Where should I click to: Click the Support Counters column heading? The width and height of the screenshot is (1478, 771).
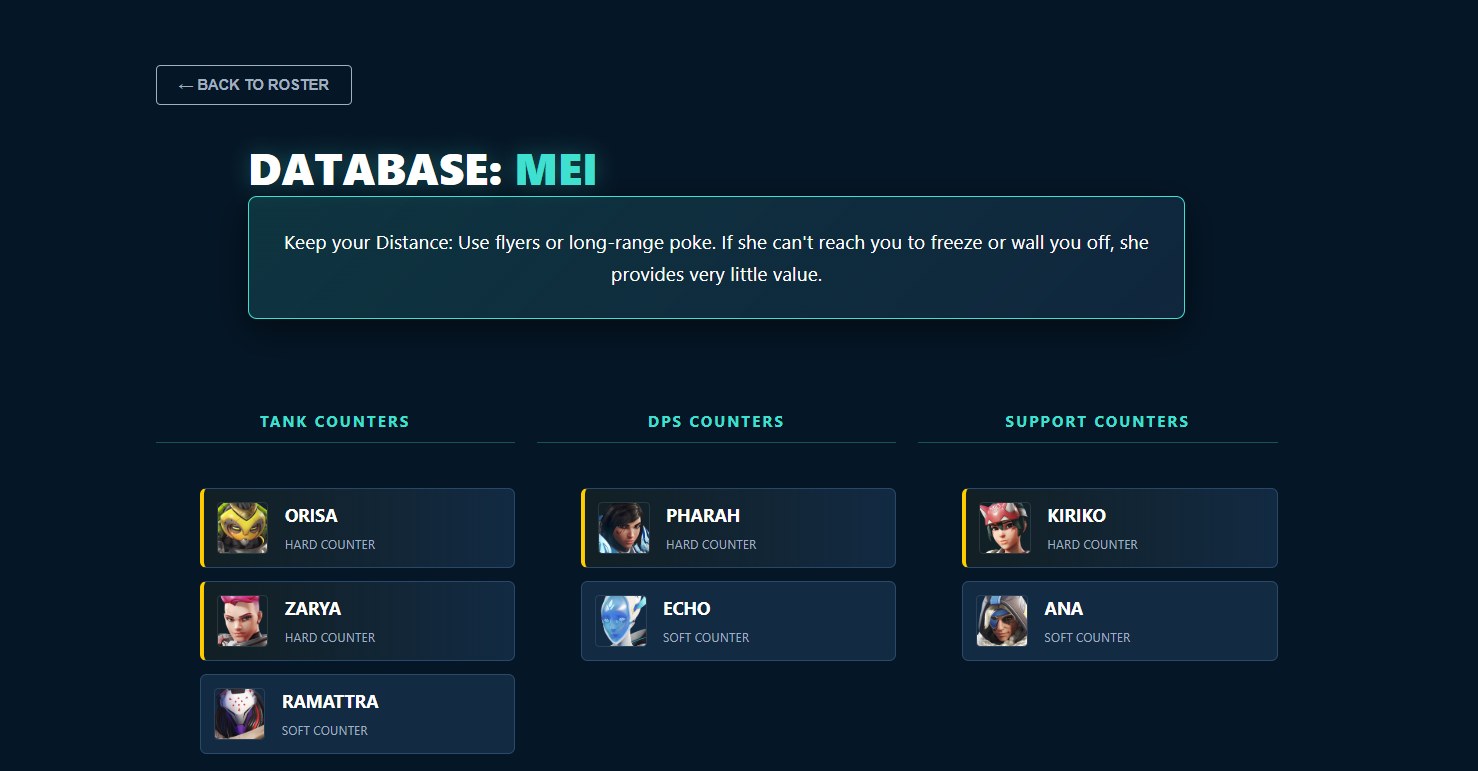[1097, 422]
